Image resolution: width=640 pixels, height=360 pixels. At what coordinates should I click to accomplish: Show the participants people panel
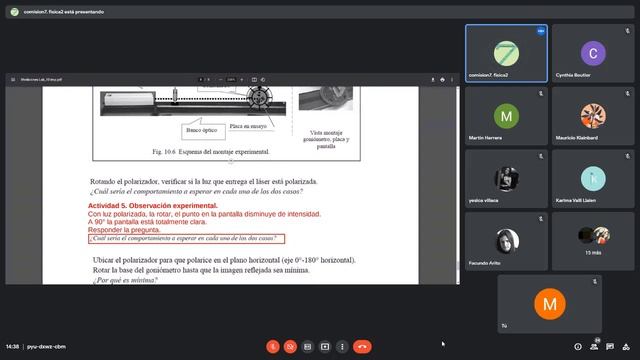click(594, 347)
